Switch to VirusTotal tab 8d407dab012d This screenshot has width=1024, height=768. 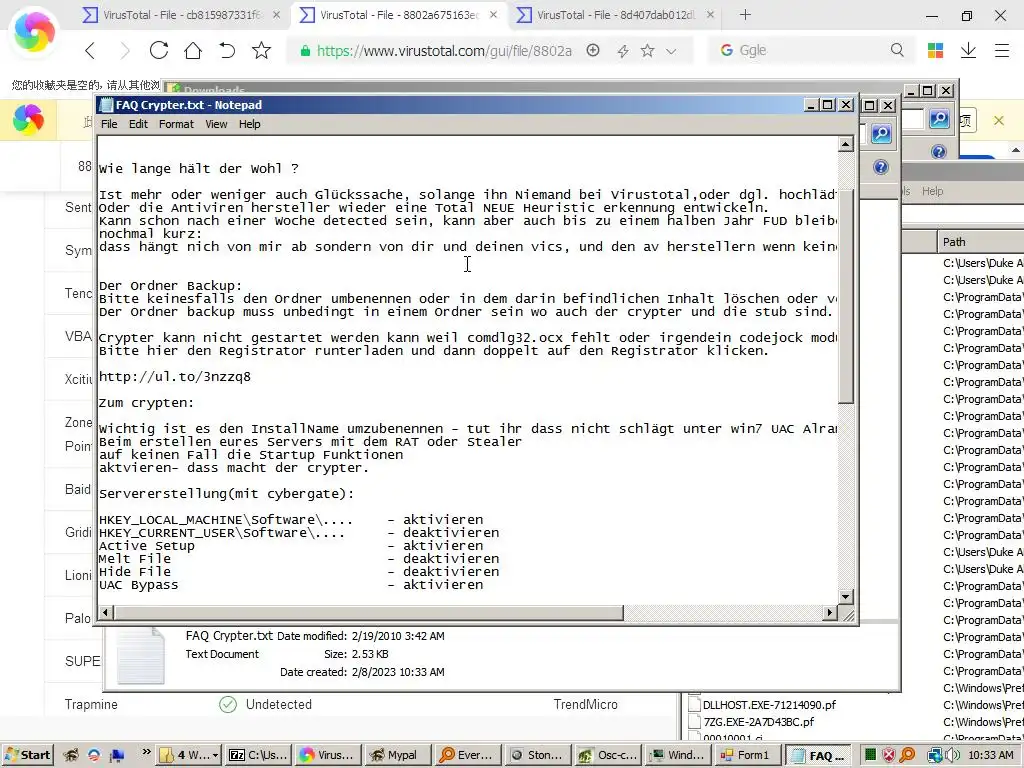coord(615,14)
